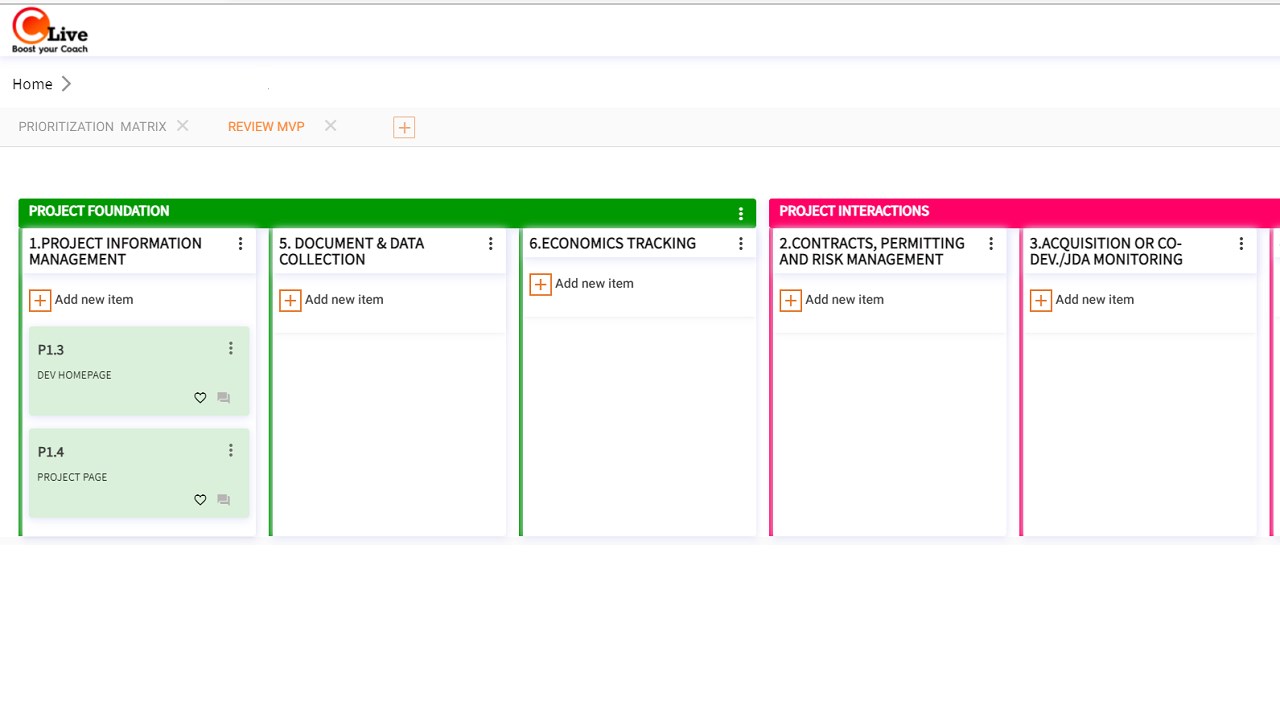Like the P1.3 card with heart icon
Image resolution: width=1280 pixels, height=720 pixels.
200,398
